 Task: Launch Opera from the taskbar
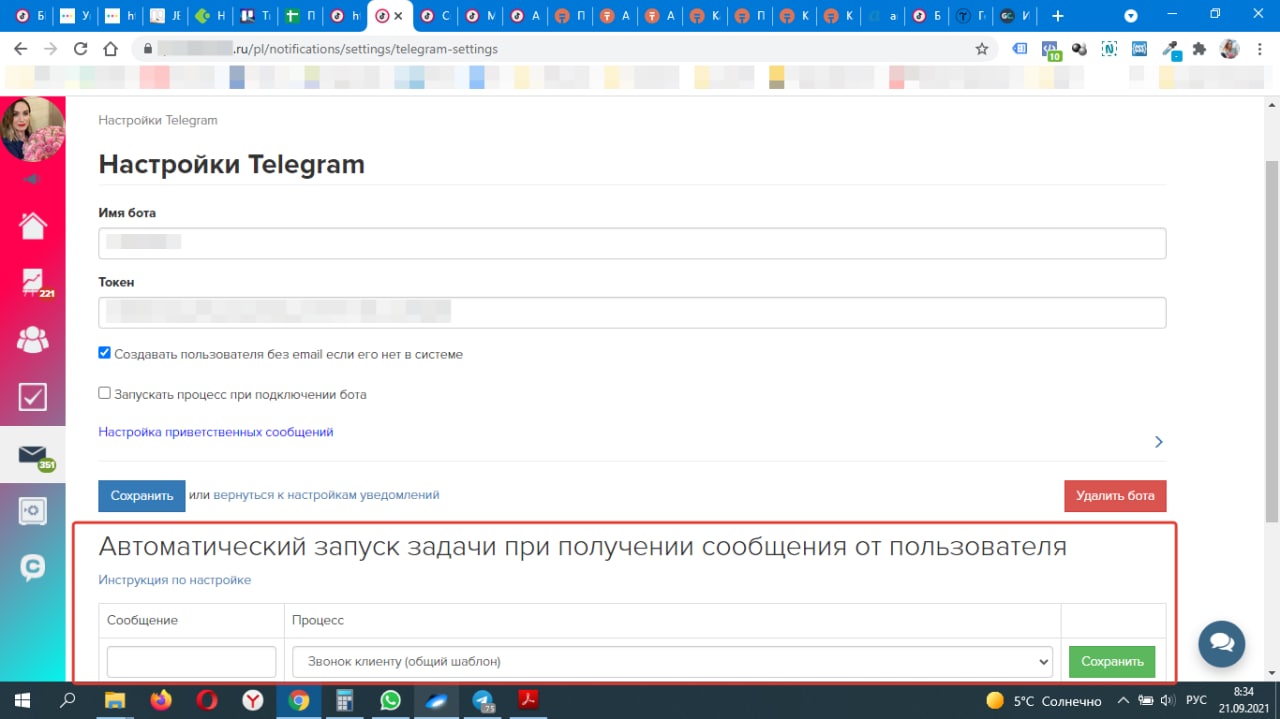pos(207,700)
